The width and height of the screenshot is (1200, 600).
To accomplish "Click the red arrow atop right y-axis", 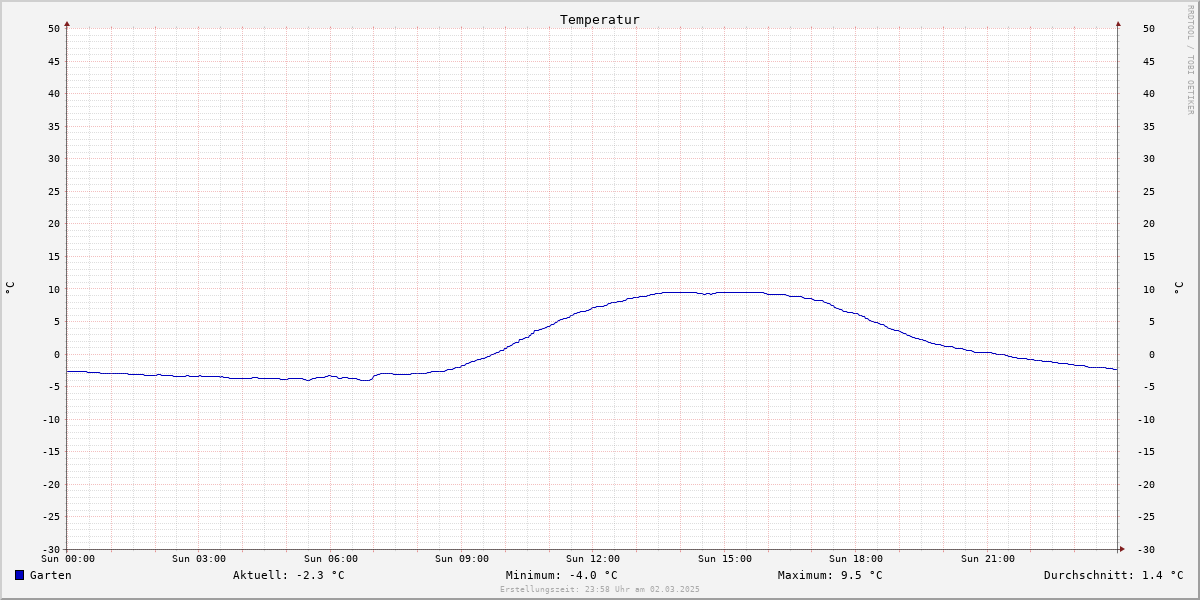I will click(x=1118, y=23).
